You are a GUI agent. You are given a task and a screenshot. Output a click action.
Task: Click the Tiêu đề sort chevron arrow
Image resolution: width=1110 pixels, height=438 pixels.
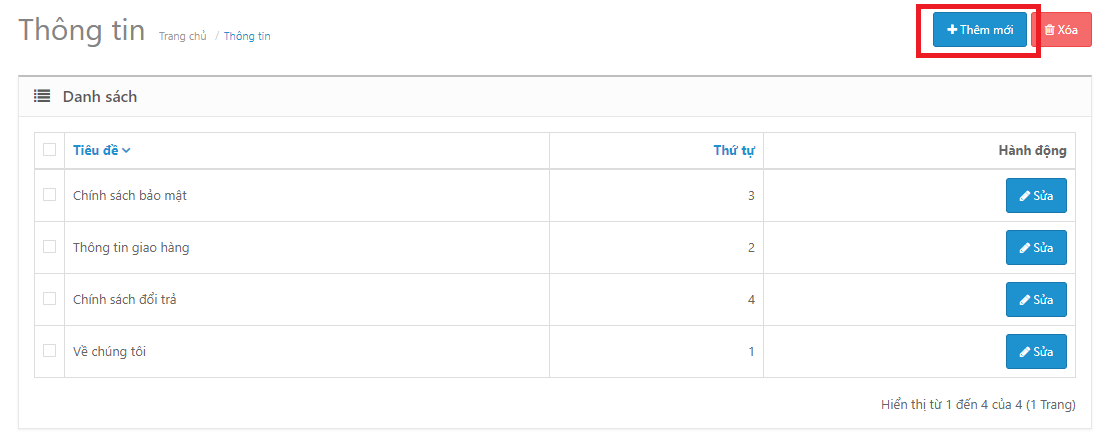tap(126, 151)
